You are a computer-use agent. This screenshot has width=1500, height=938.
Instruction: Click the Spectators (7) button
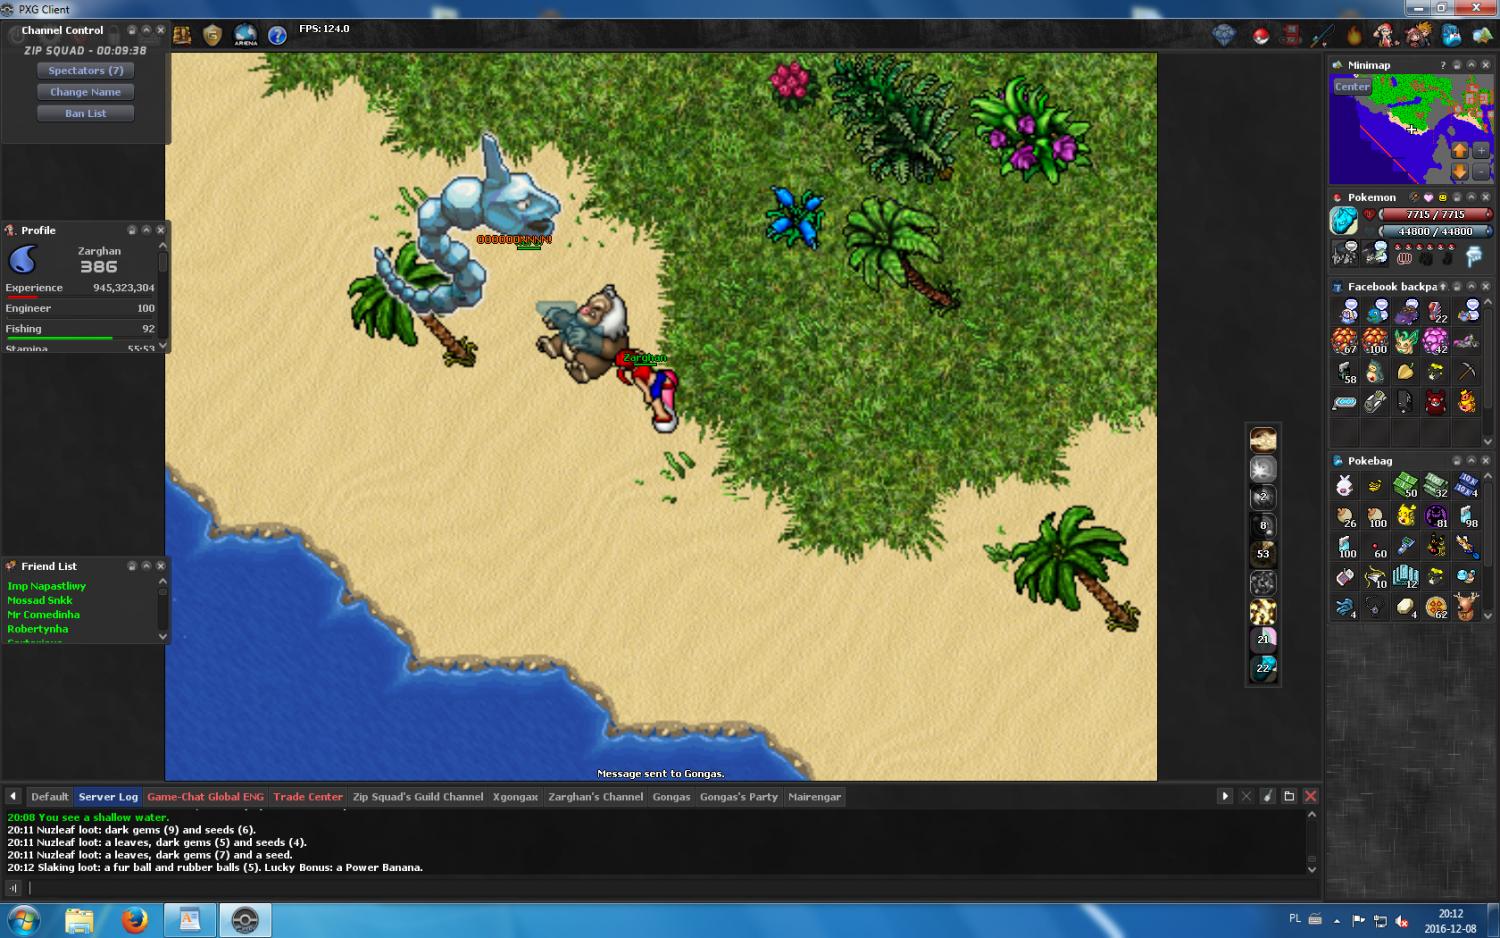(x=86, y=71)
